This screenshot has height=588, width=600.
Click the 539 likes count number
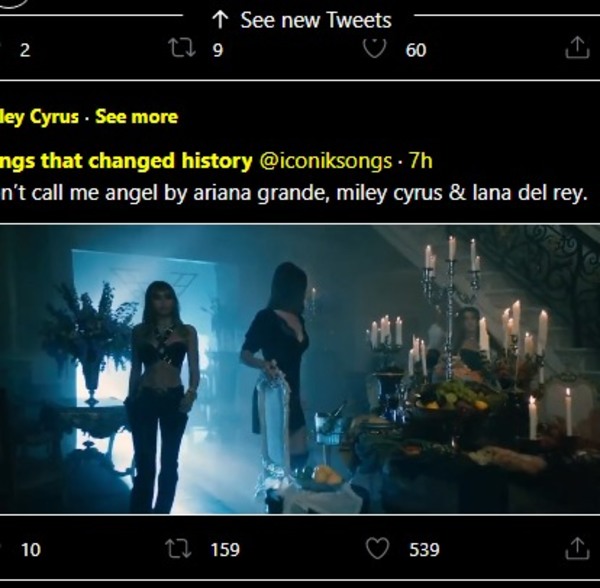[424, 549]
